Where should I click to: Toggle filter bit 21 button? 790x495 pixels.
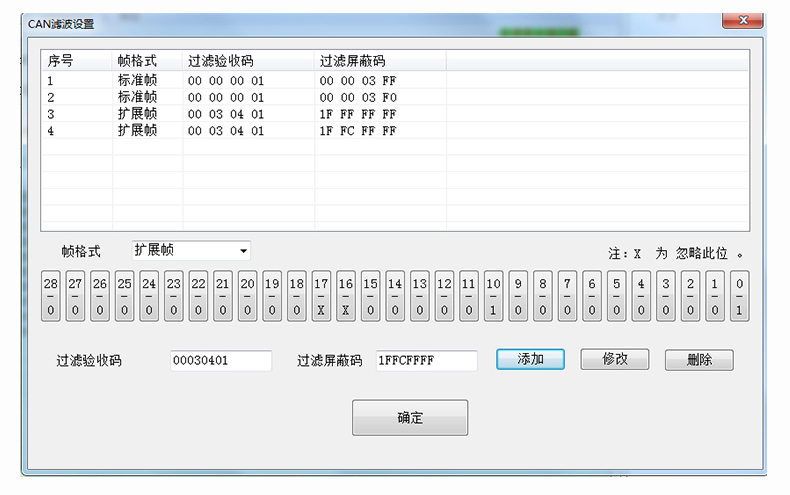tap(223, 296)
